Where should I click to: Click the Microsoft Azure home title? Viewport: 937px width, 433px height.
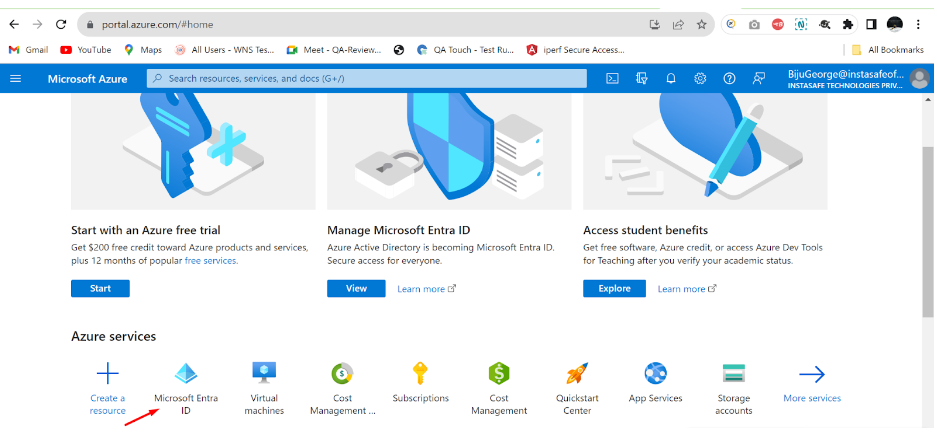[87, 79]
